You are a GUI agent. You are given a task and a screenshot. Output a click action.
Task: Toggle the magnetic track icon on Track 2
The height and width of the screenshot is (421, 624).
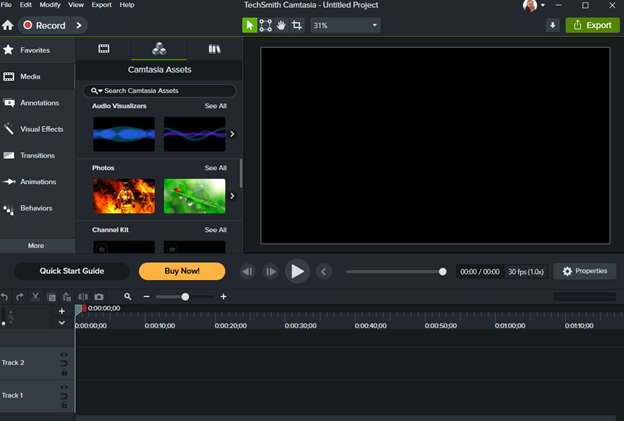pos(64,364)
